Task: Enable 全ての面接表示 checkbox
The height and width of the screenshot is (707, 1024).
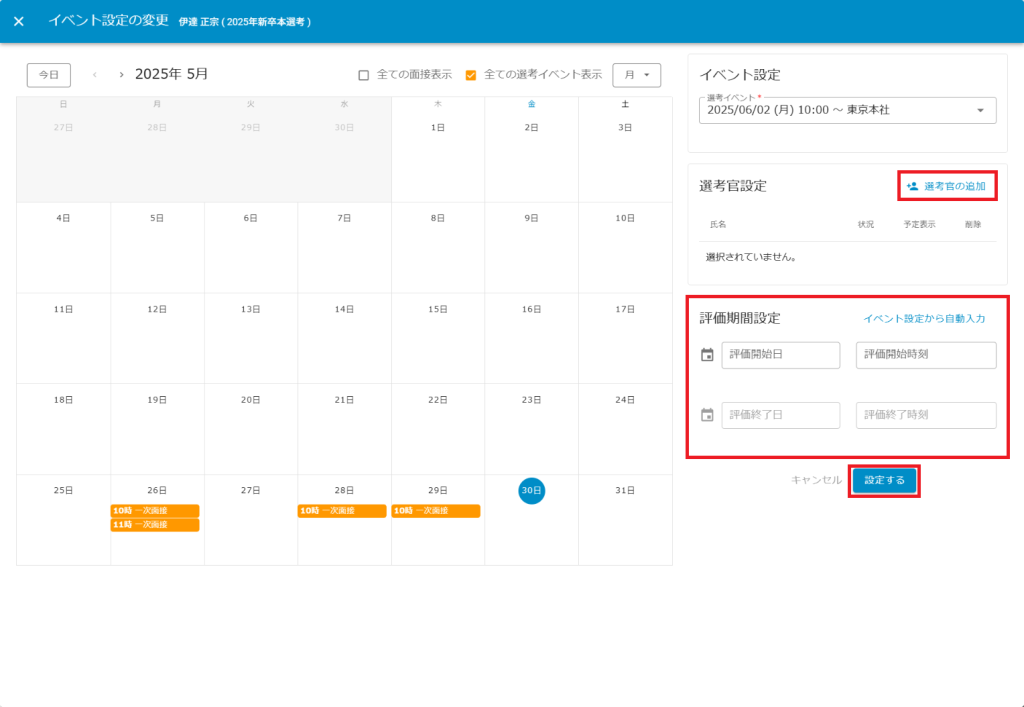Action: tap(364, 75)
